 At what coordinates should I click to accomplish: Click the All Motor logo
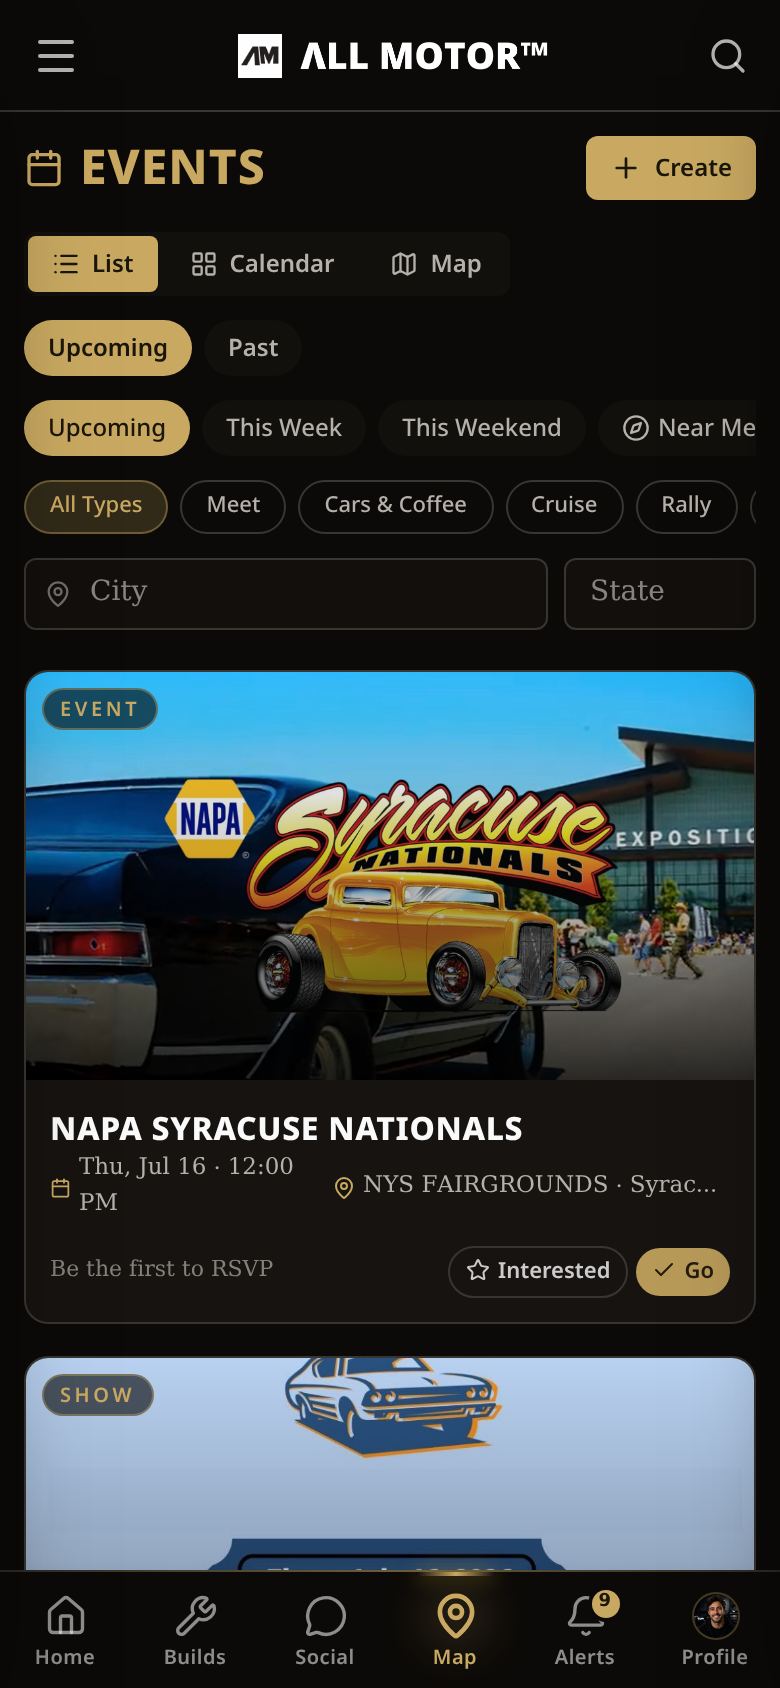click(393, 56)
